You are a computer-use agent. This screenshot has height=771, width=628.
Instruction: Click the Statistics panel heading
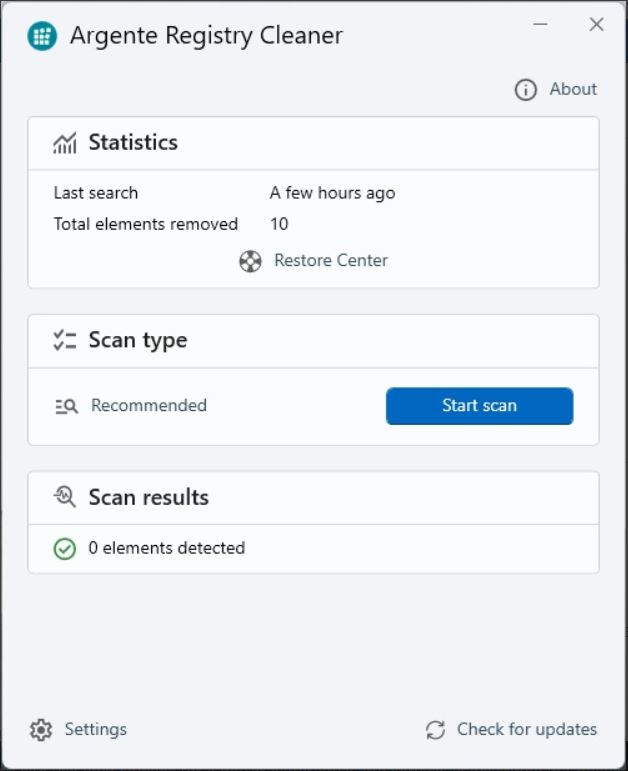click(x=133, y=142)
